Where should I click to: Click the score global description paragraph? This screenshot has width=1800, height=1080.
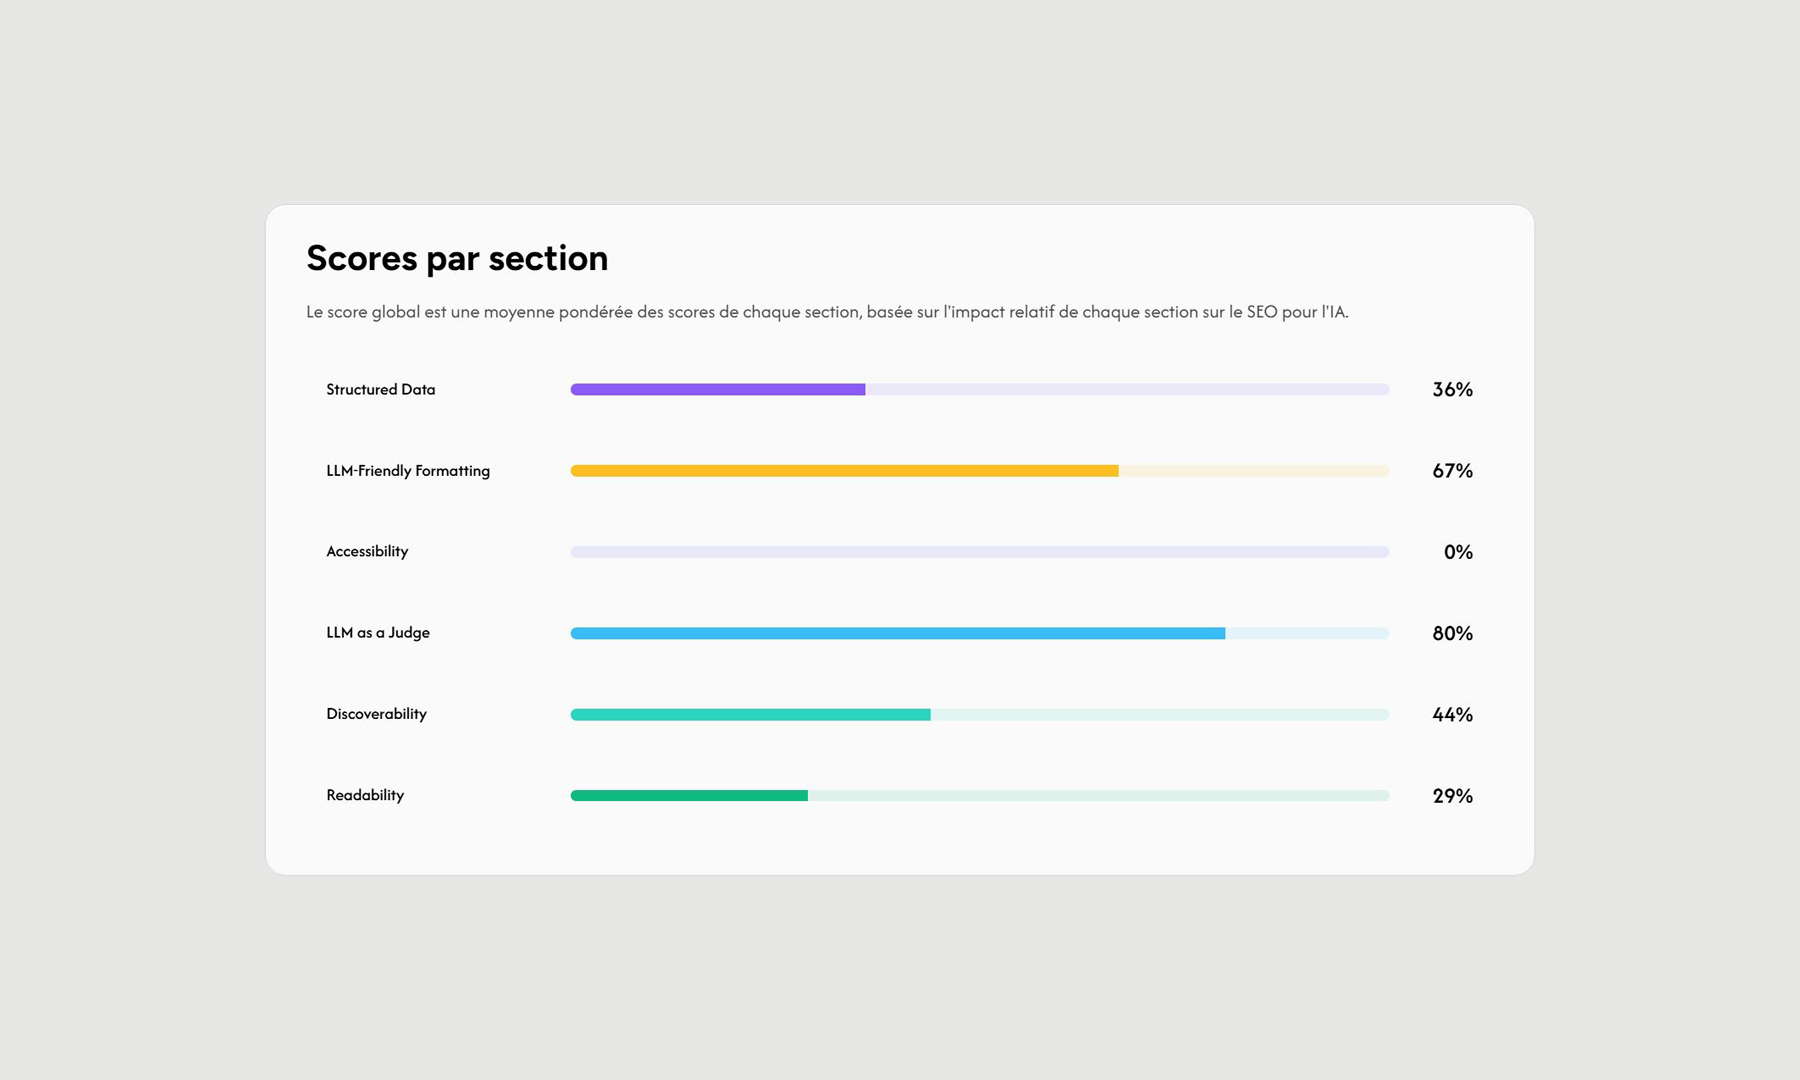[827, 312]
